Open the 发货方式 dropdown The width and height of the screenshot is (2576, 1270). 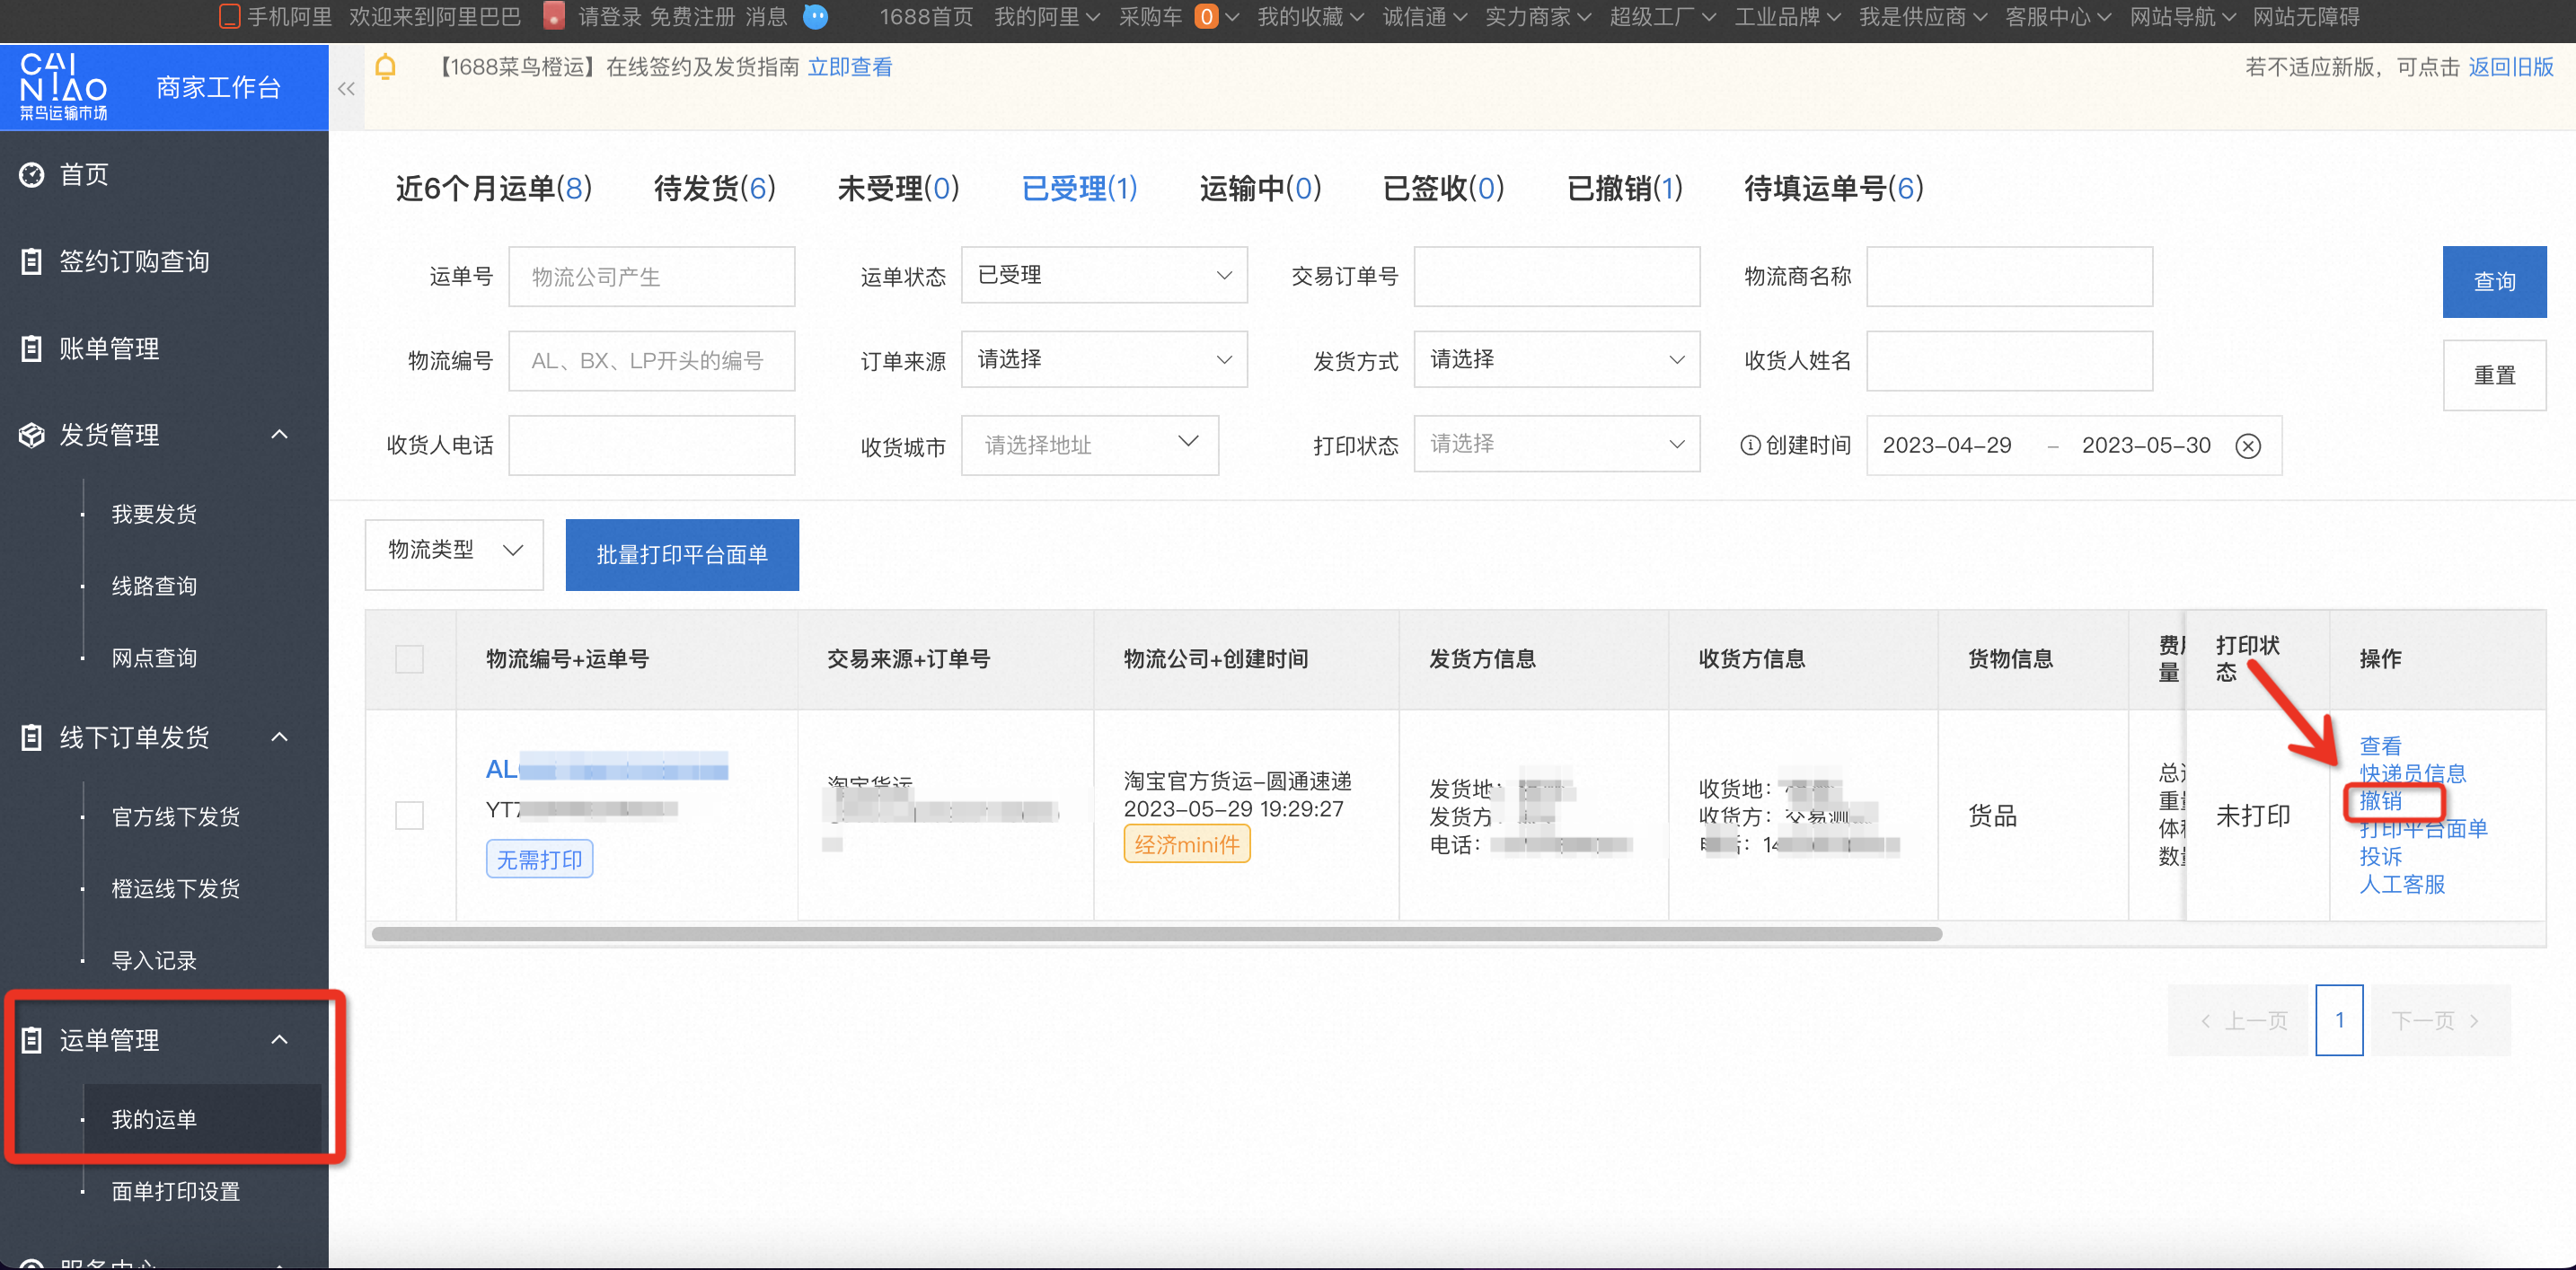tap(1557, 359)
